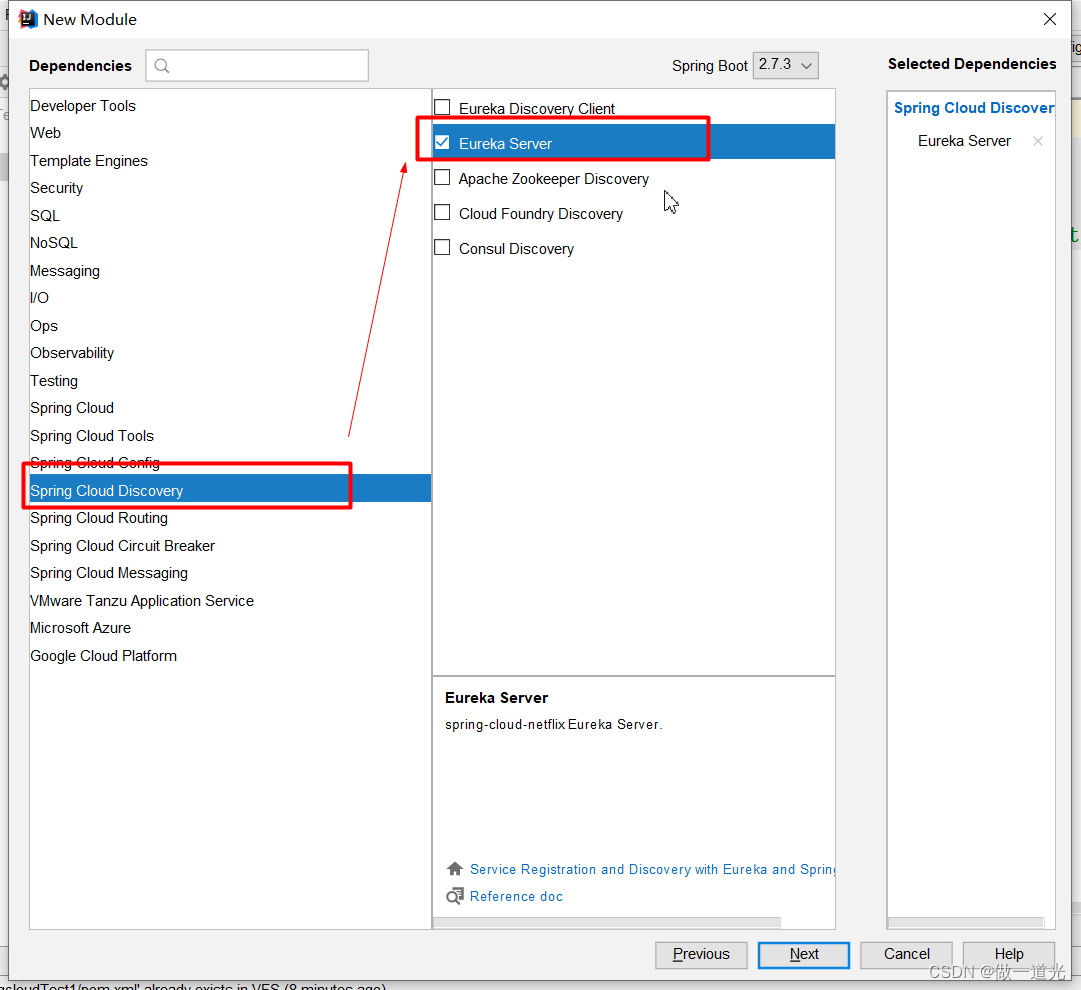Focus the dependencies search field
This screenshot has height=990, width=1081.
tap(257, 65)
